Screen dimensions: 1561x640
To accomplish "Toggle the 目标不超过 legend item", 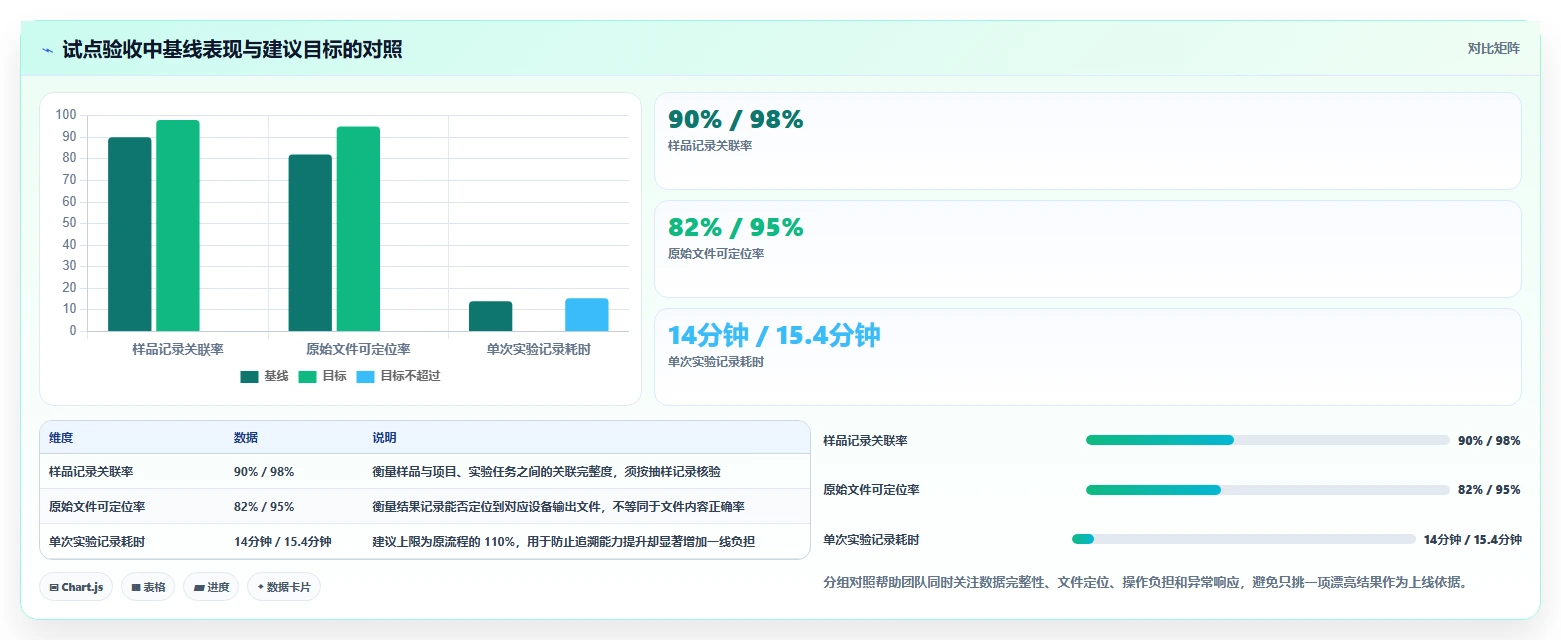I will 398,376.
